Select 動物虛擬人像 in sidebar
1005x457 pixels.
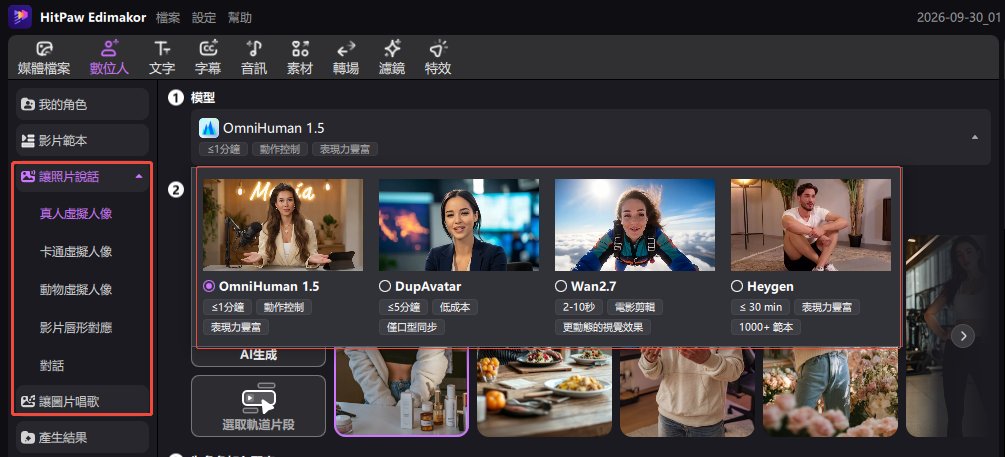click(x=76, y=290)
